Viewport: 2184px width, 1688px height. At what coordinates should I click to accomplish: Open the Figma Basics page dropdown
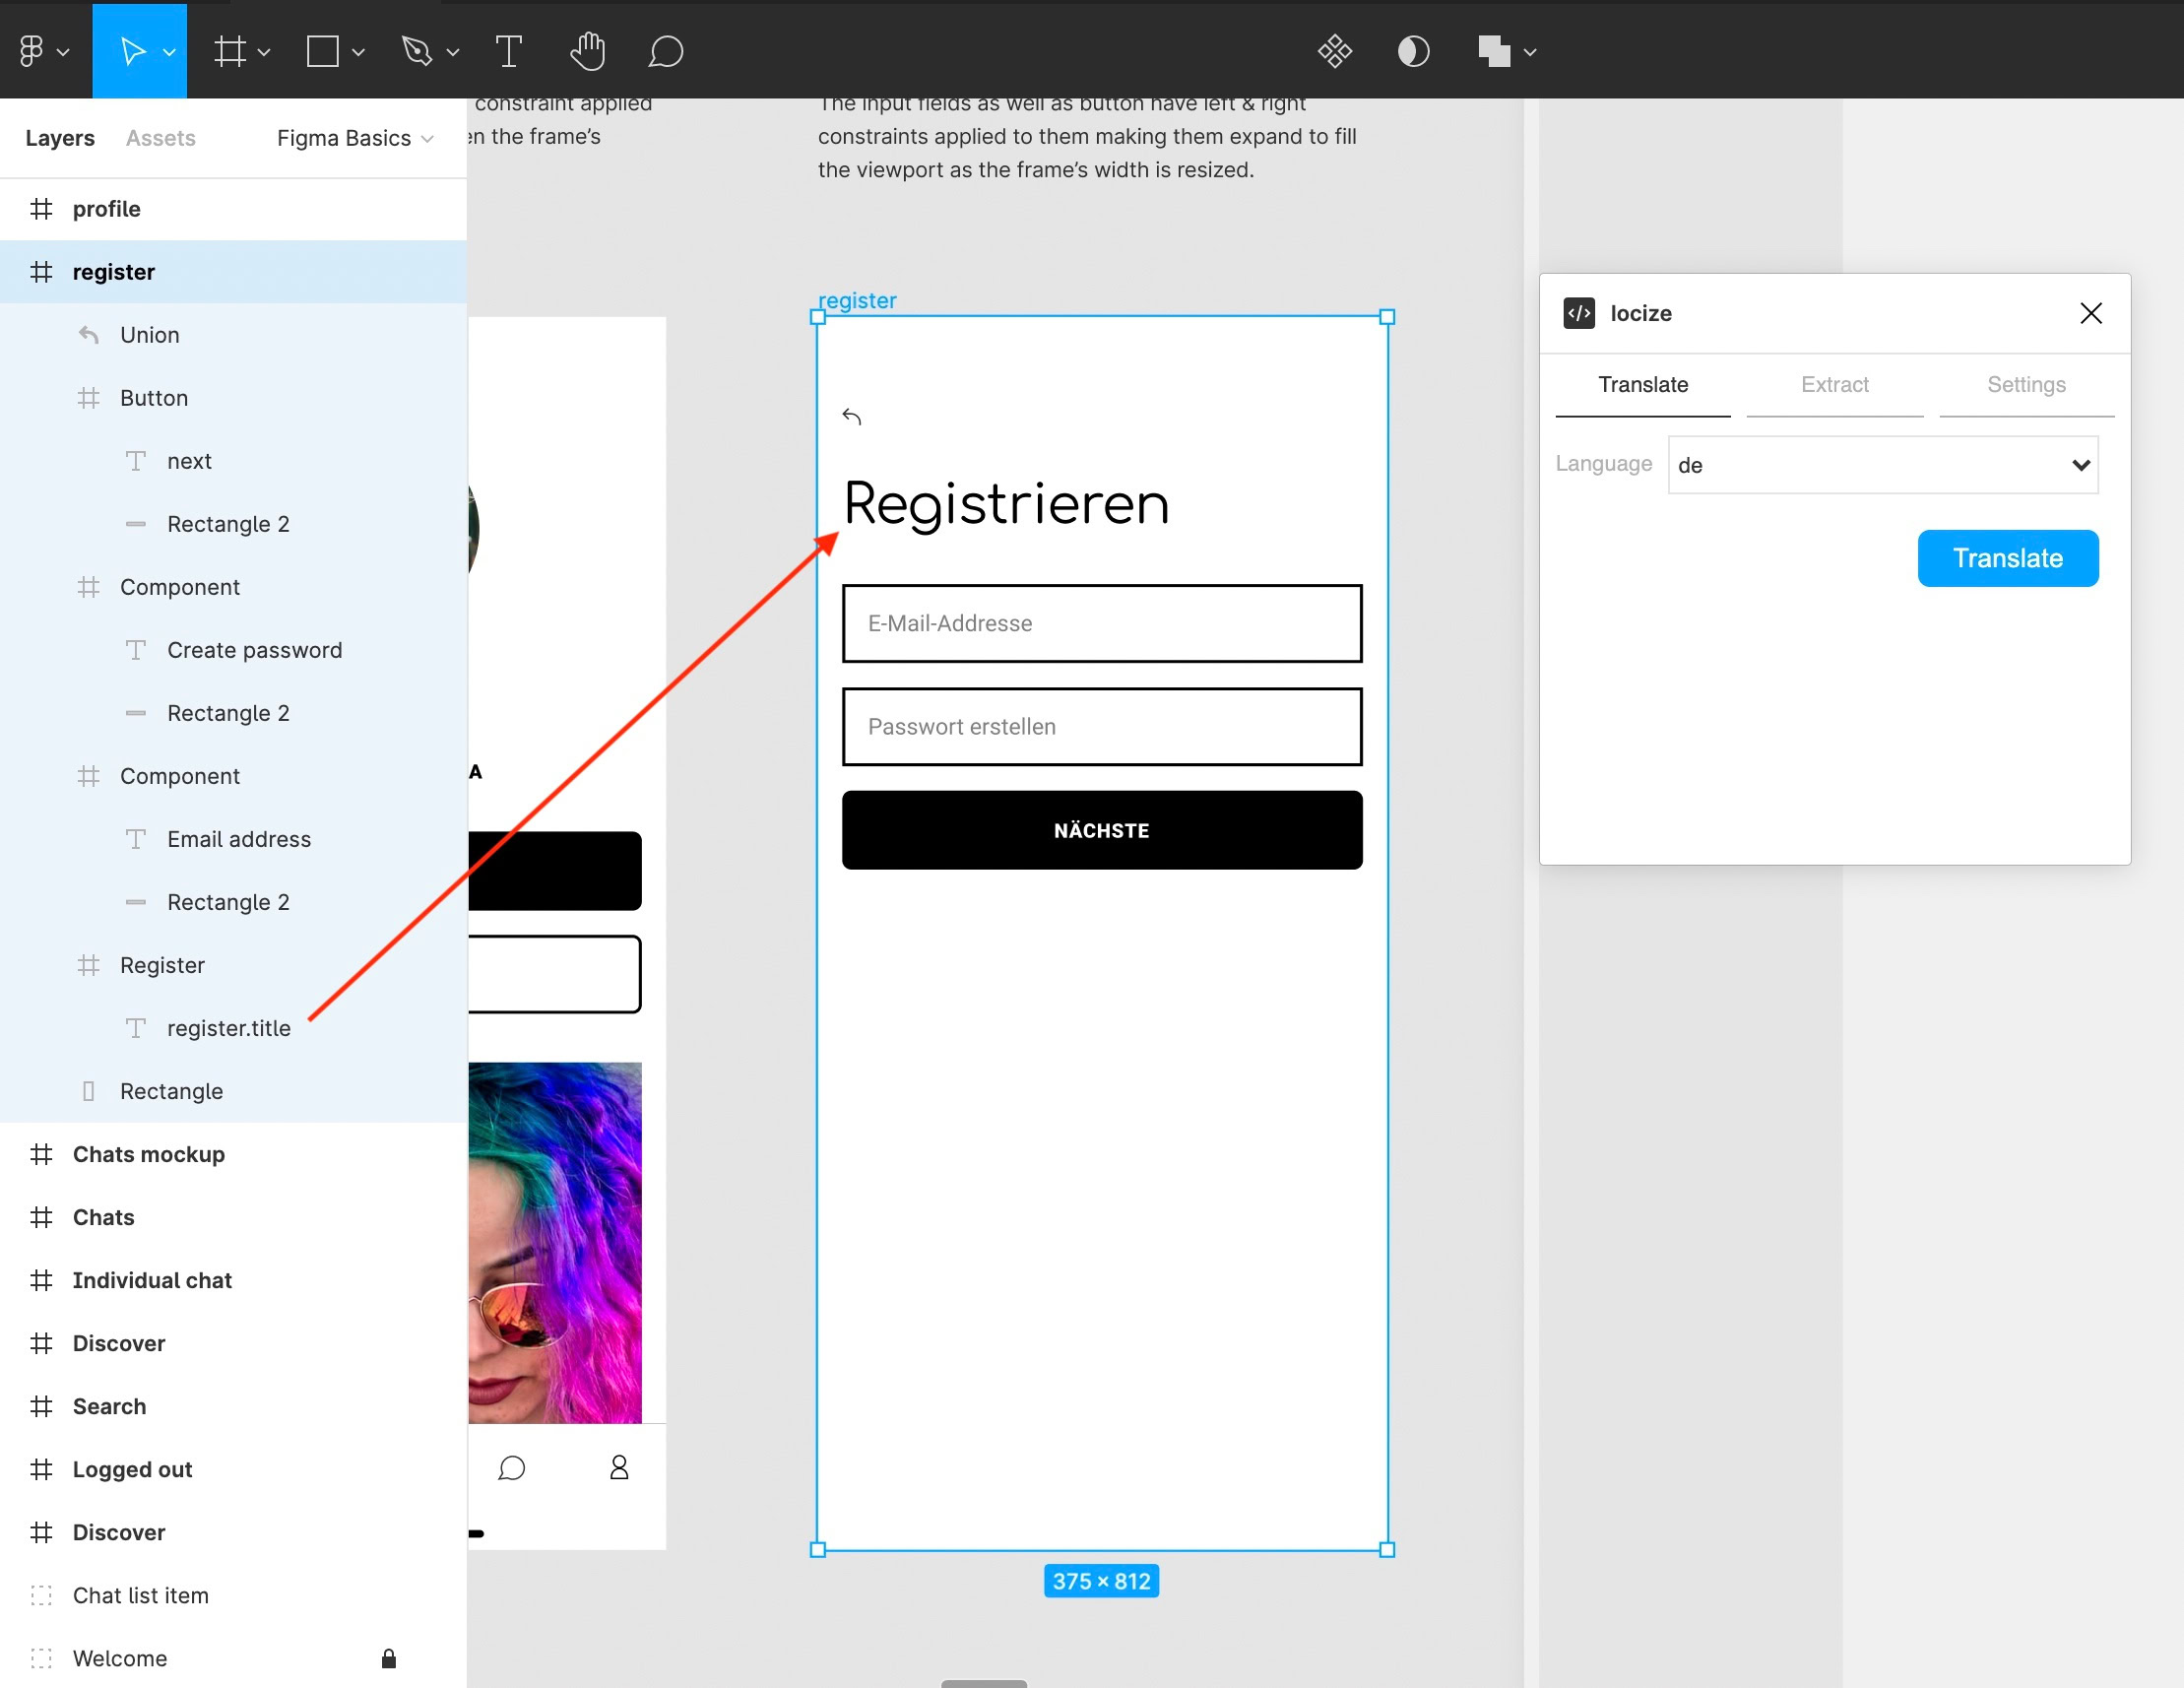354,138
